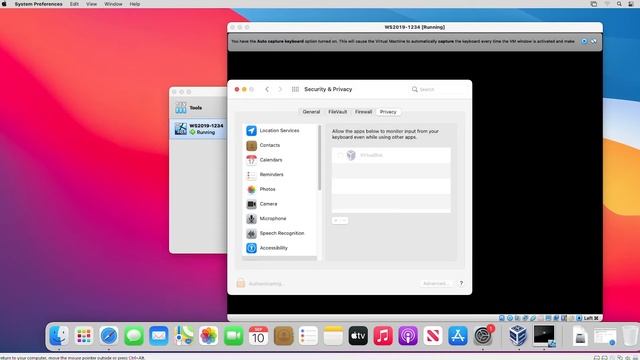
Task: Click the lock icon to authenticate
Action: [x=241, y=283]
